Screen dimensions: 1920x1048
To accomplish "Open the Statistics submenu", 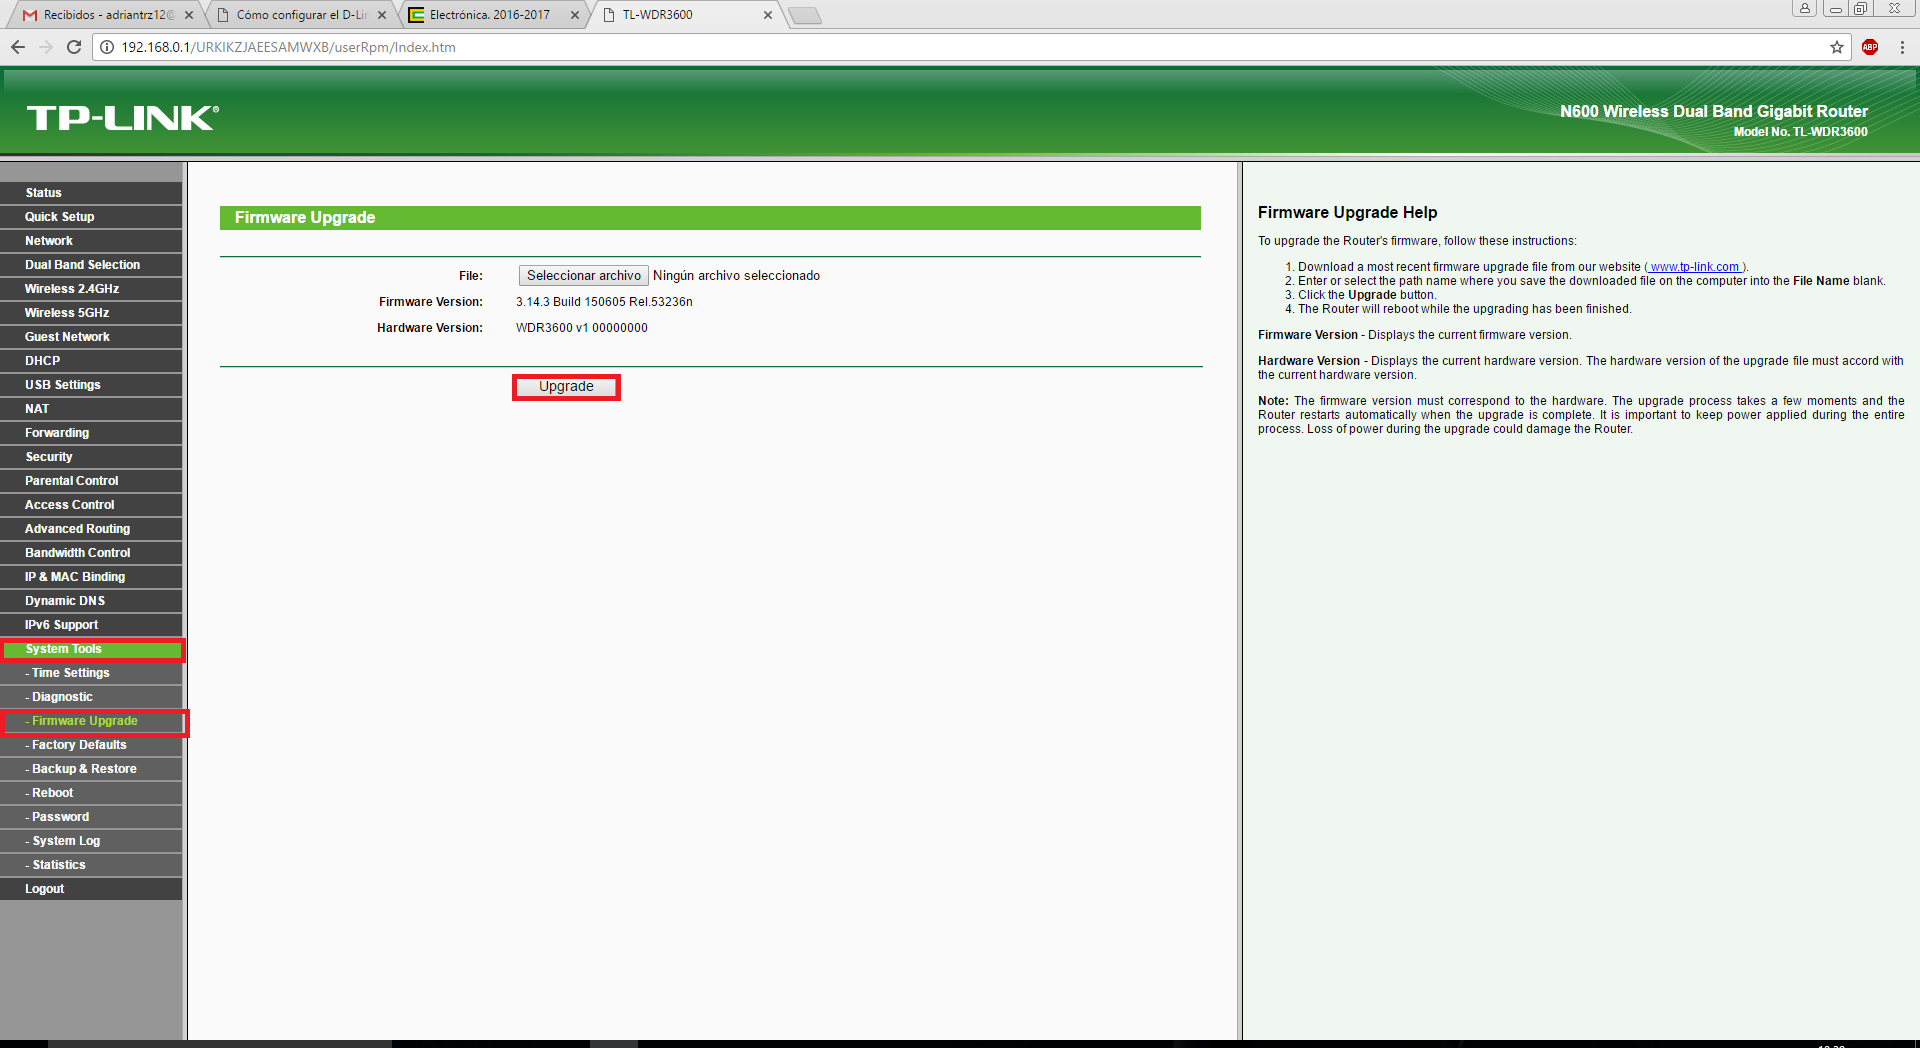I will click(x=91, y=865).
